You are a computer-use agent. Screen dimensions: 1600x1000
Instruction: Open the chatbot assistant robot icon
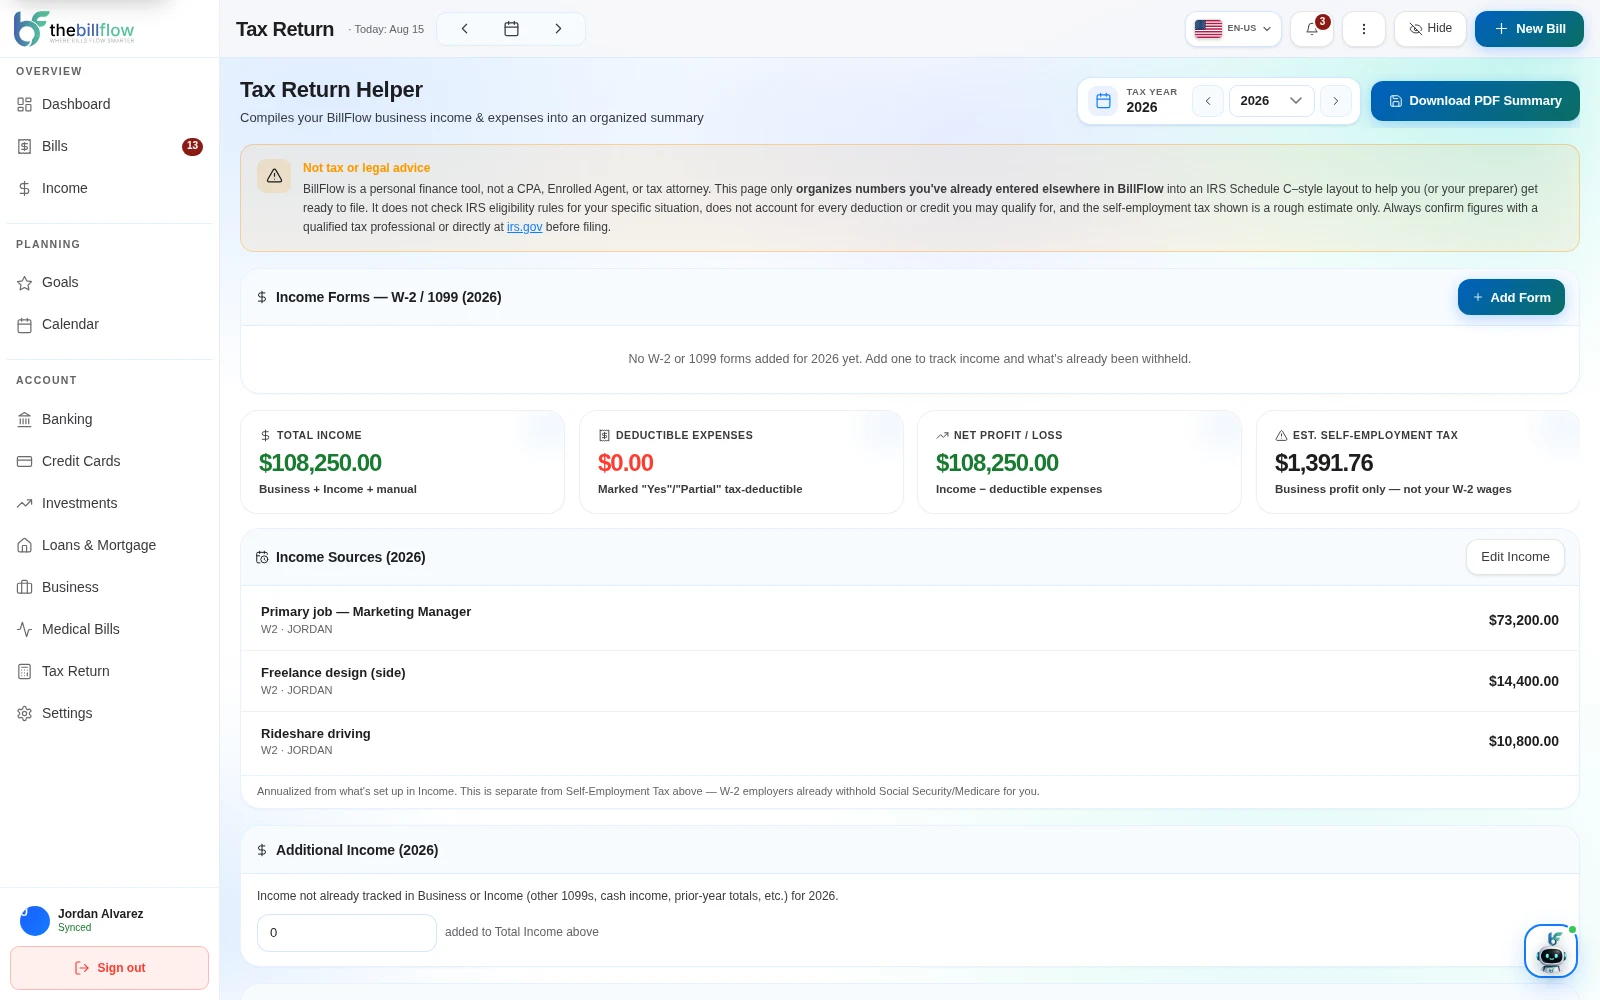tap(1551, 951)
